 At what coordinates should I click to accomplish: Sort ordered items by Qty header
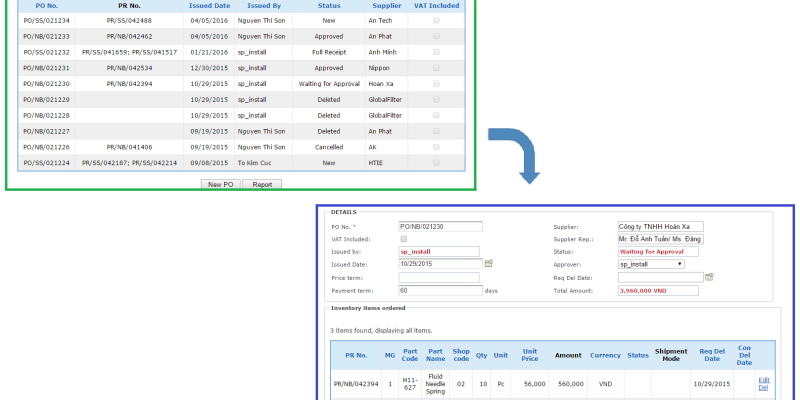(x=482, y=355)
